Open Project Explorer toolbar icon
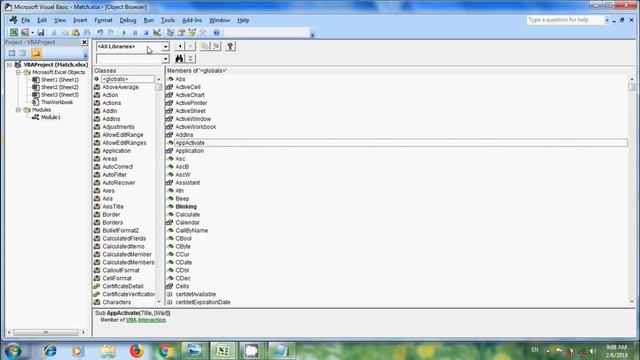640x360 pixels. (170, 32)
